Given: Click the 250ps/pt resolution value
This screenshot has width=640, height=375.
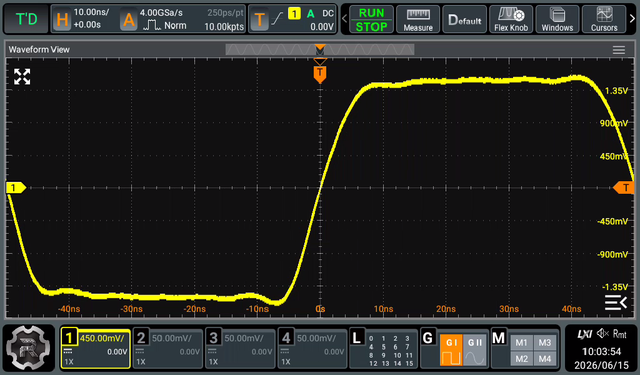Looking at the screenshot, I should pyautogui.click(x=225, y=13).
